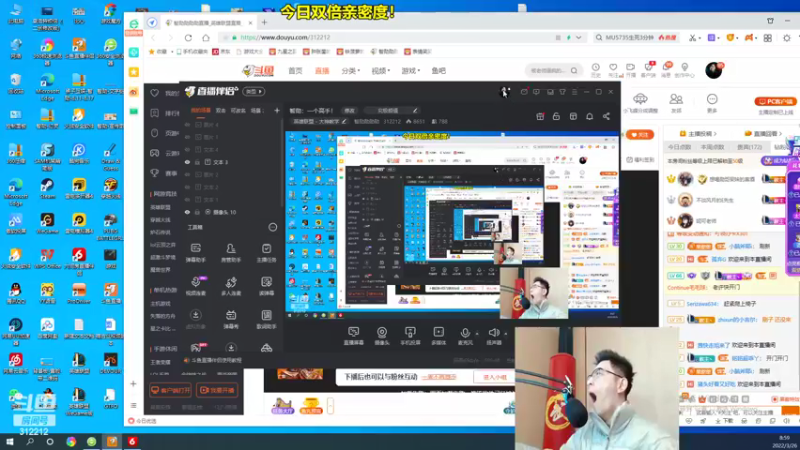Viewport: 800px width, 450px height.
Task: Click PC客户端 button
Action: pos(775,102)
